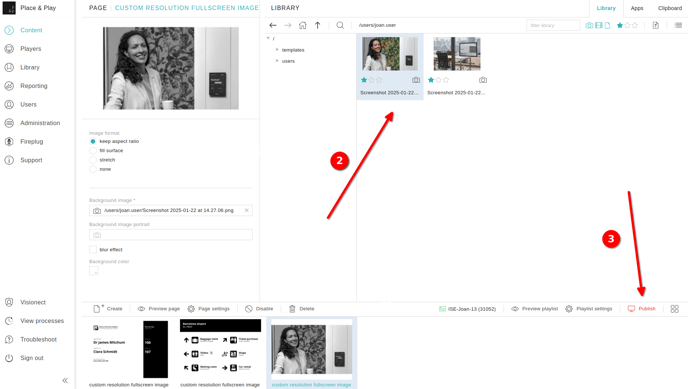Toggle image file type filter
This screenshot has width=688, height=389.
[589, 25]
